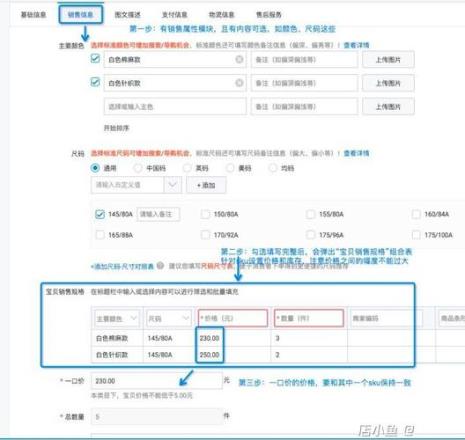Click the 白色棉麻款 color name field
Screen dimensions: 465x440
[x=175, y=60]
